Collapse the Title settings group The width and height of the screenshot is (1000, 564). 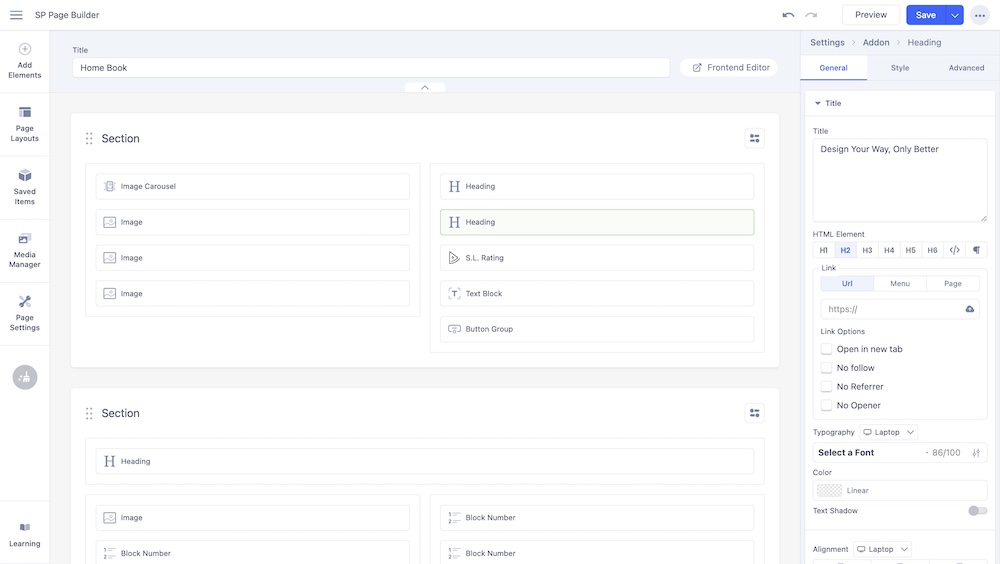[818, 103]
